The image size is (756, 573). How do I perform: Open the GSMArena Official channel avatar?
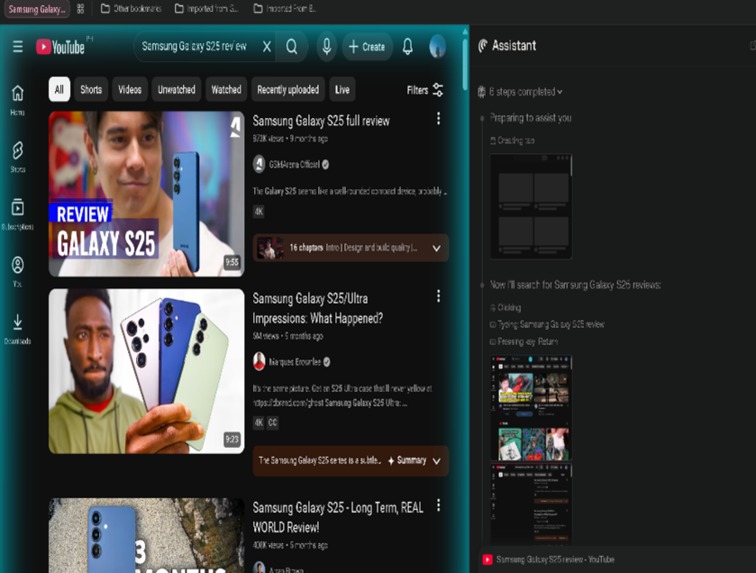(x=259, y=164)
